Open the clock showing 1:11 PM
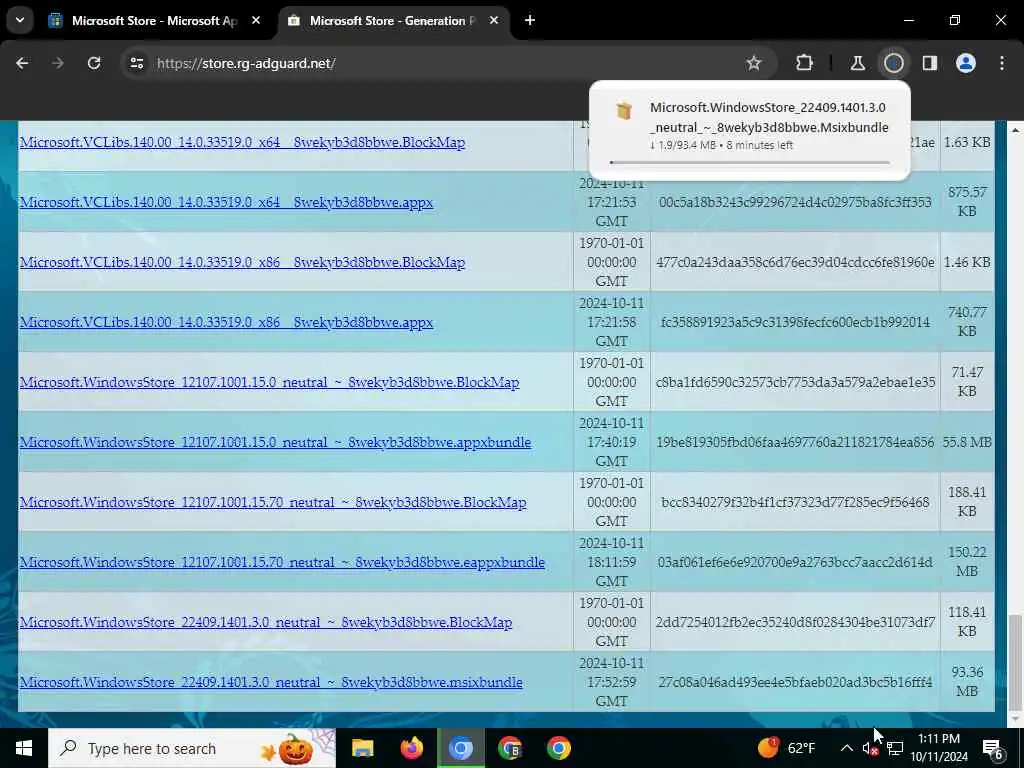Viewport: 1024px width, 768px height. (939, 748)
